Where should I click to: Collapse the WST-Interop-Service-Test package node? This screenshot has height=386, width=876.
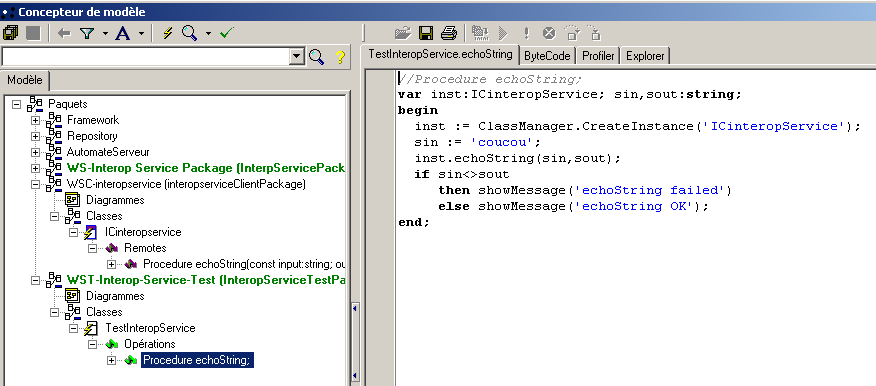point(36,280)
